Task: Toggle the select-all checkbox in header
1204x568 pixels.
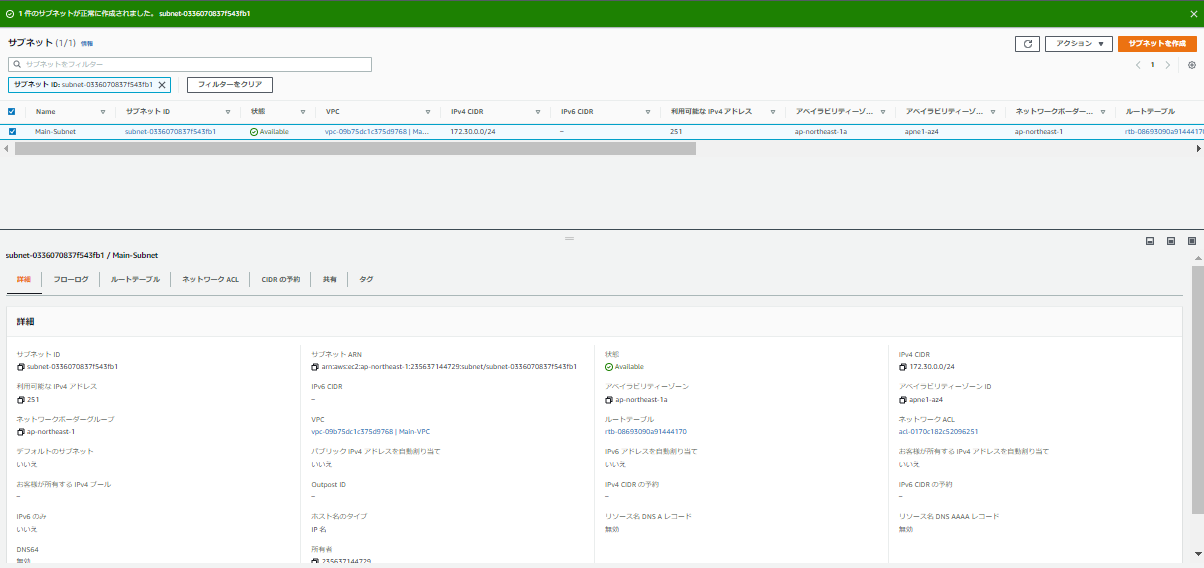Action: [x=12, y=112]
